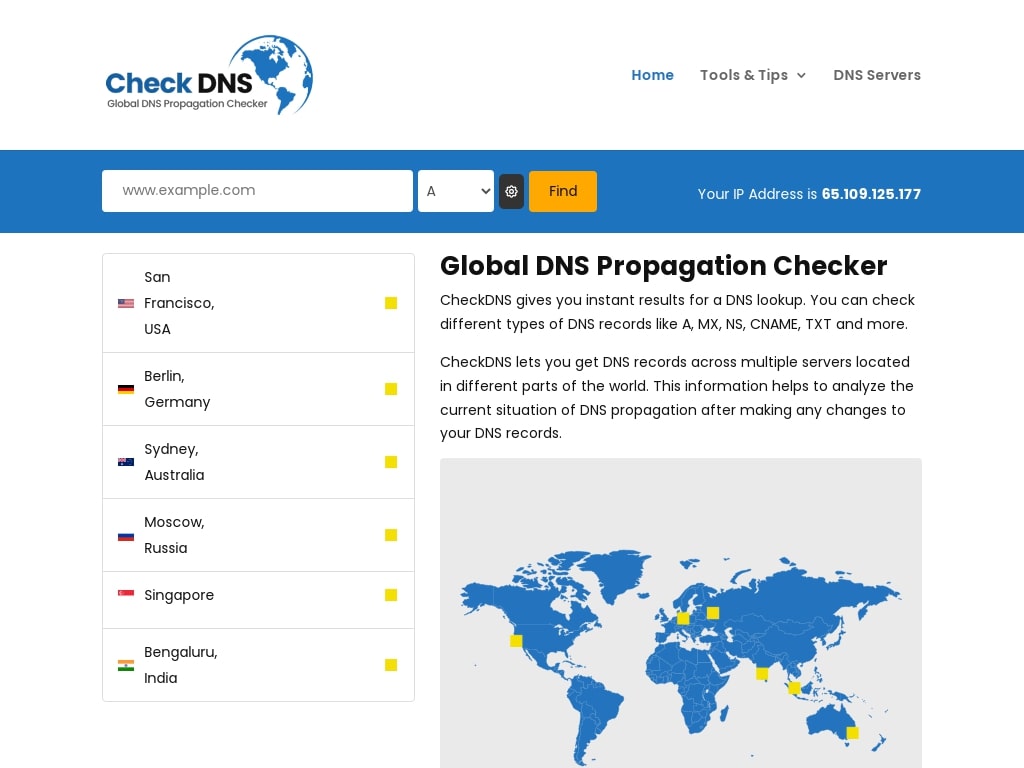Click the Singapore flag icon

(126, 594)
